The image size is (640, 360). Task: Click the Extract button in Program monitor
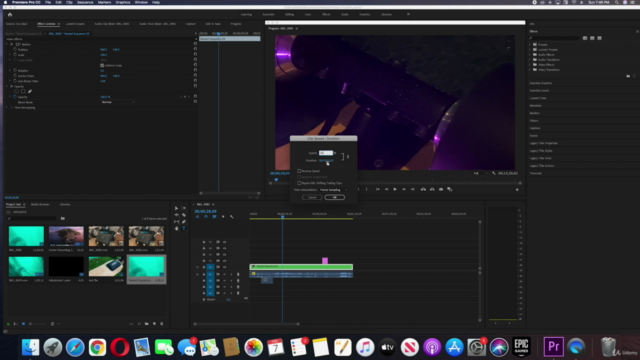tap(432, 189)
